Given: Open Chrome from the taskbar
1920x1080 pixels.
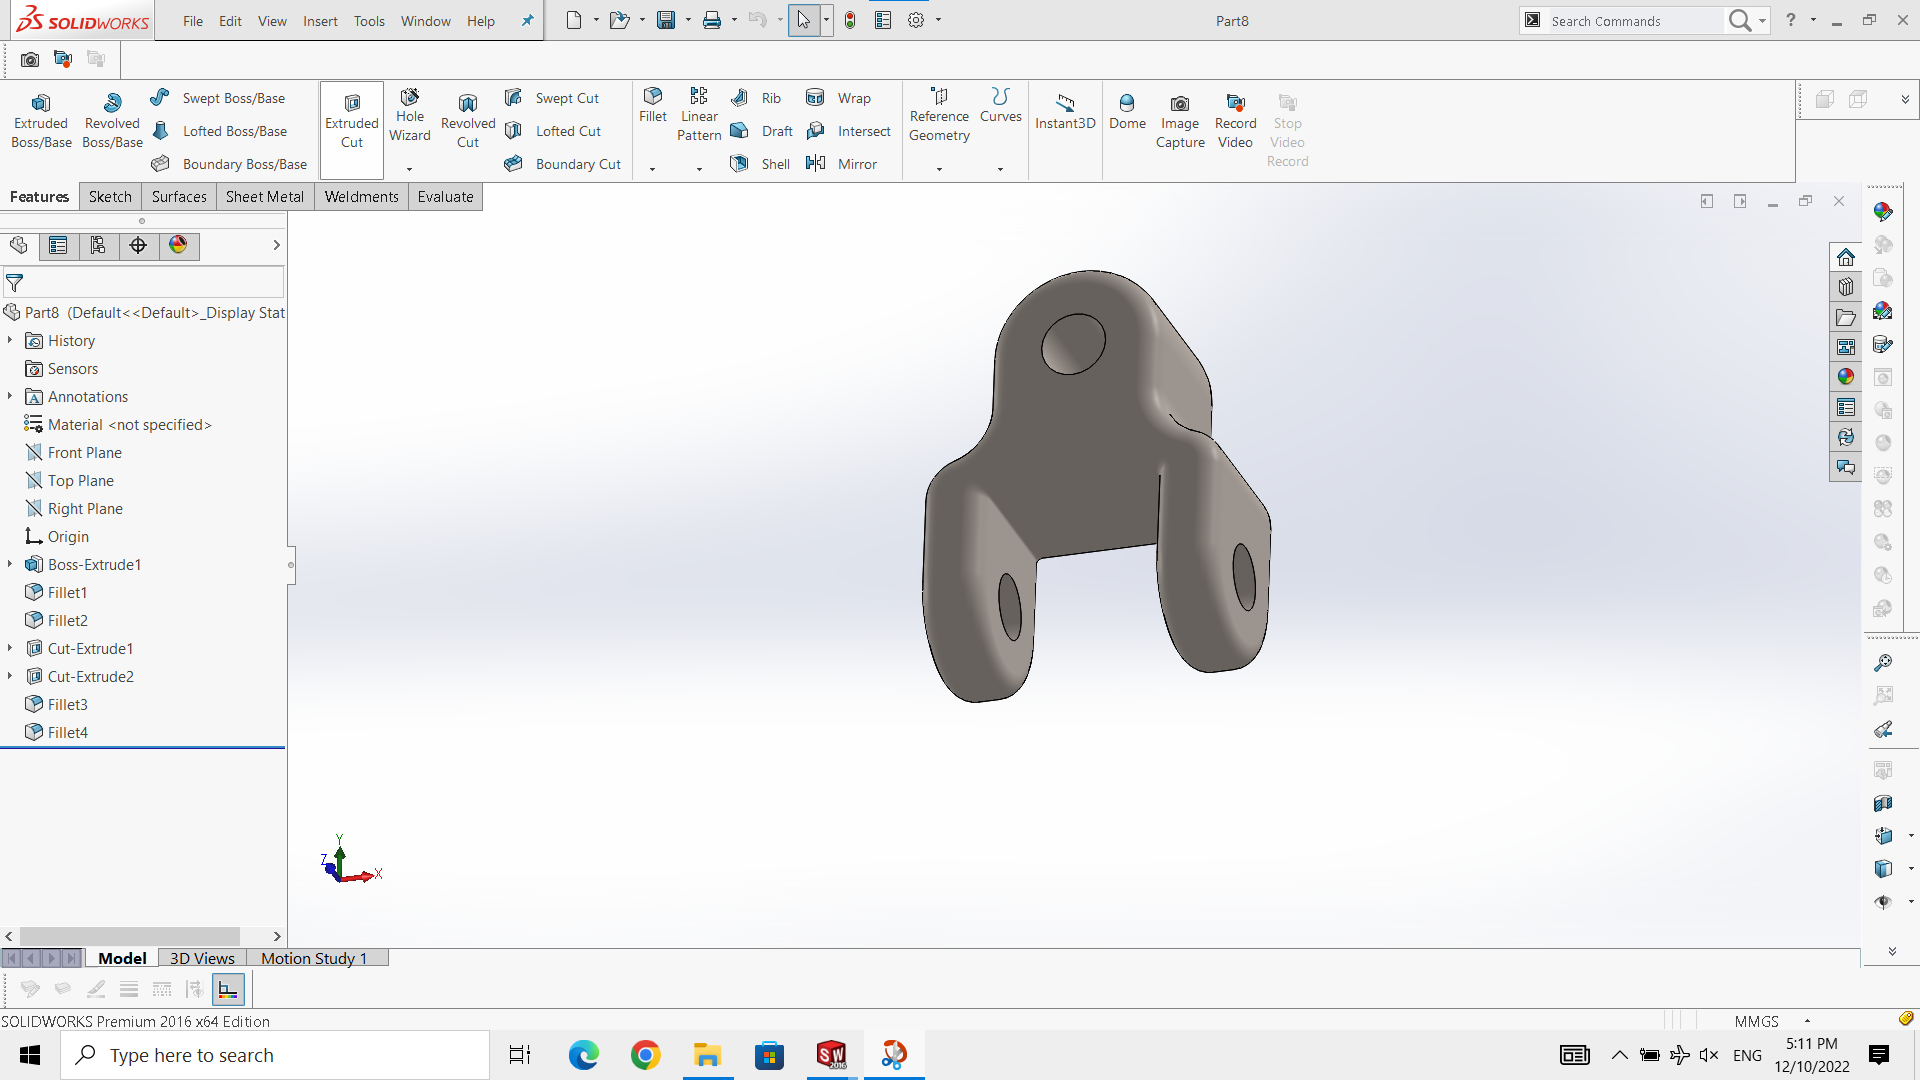Looking at the screenshot, I should [646, 1055].
